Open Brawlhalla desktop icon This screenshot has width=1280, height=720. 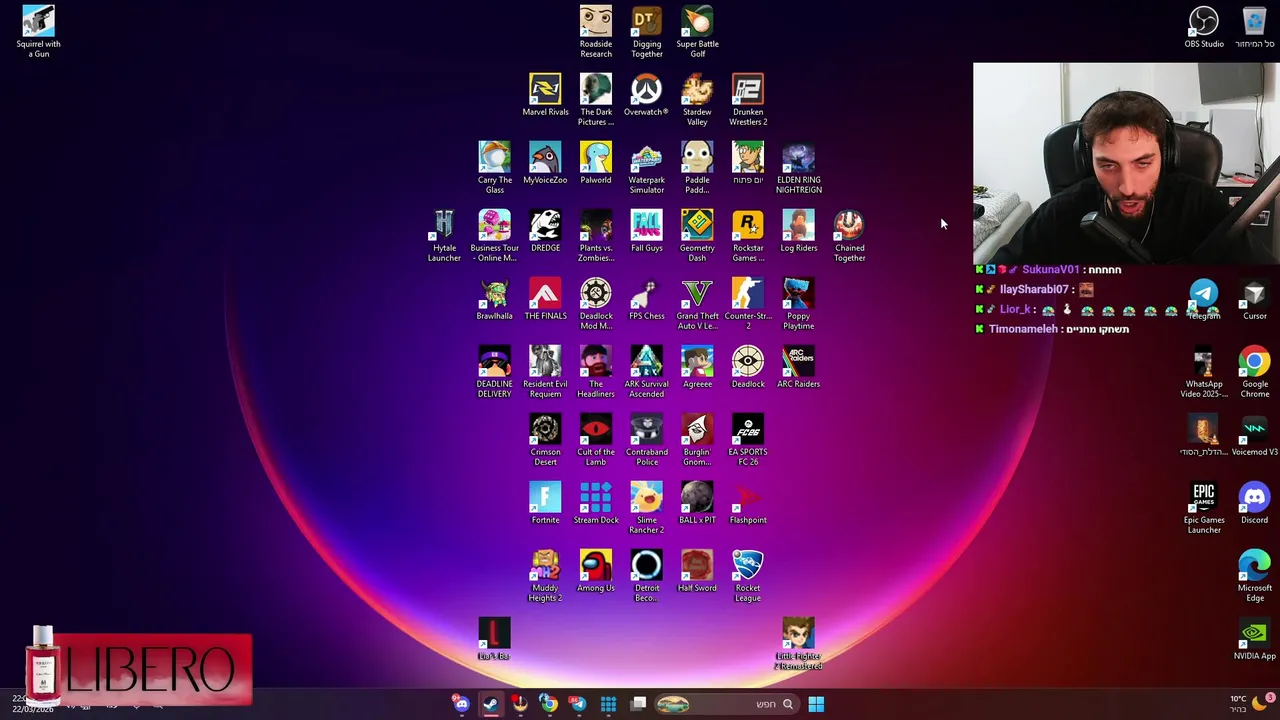[494, 299]
